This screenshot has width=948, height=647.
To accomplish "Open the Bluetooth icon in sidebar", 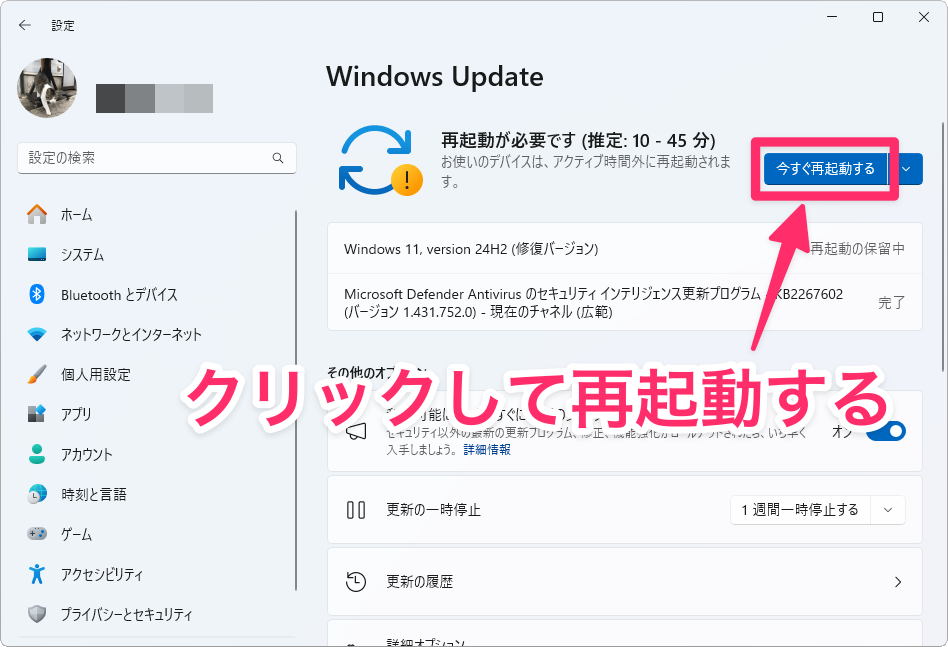I will (37, 294).
